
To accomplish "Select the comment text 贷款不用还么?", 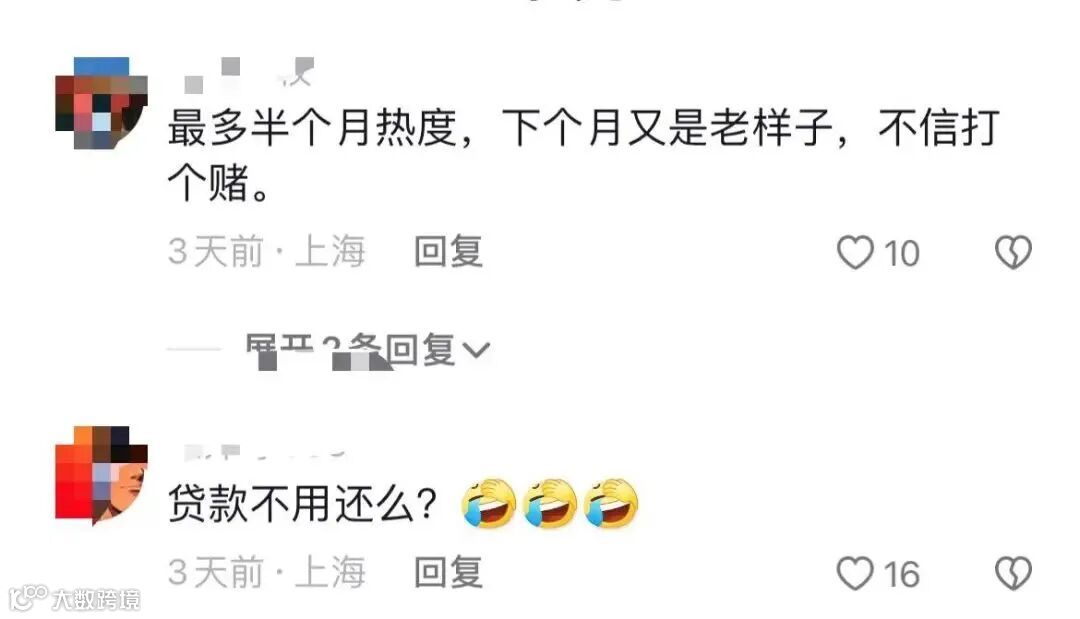I will (x=303, y=504).
